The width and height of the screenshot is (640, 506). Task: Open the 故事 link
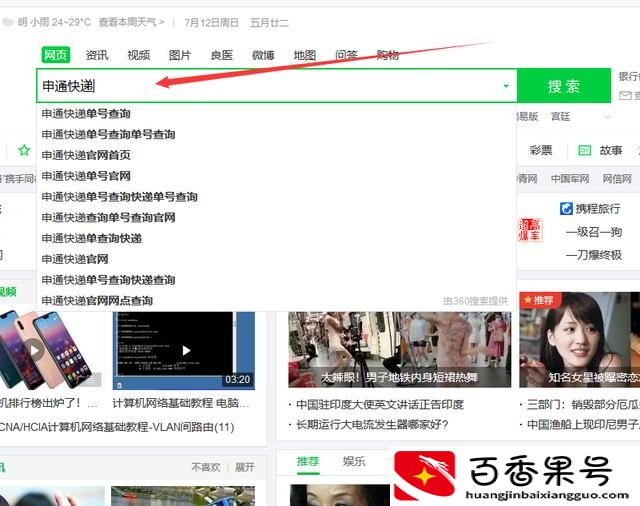tap(611, 150)
